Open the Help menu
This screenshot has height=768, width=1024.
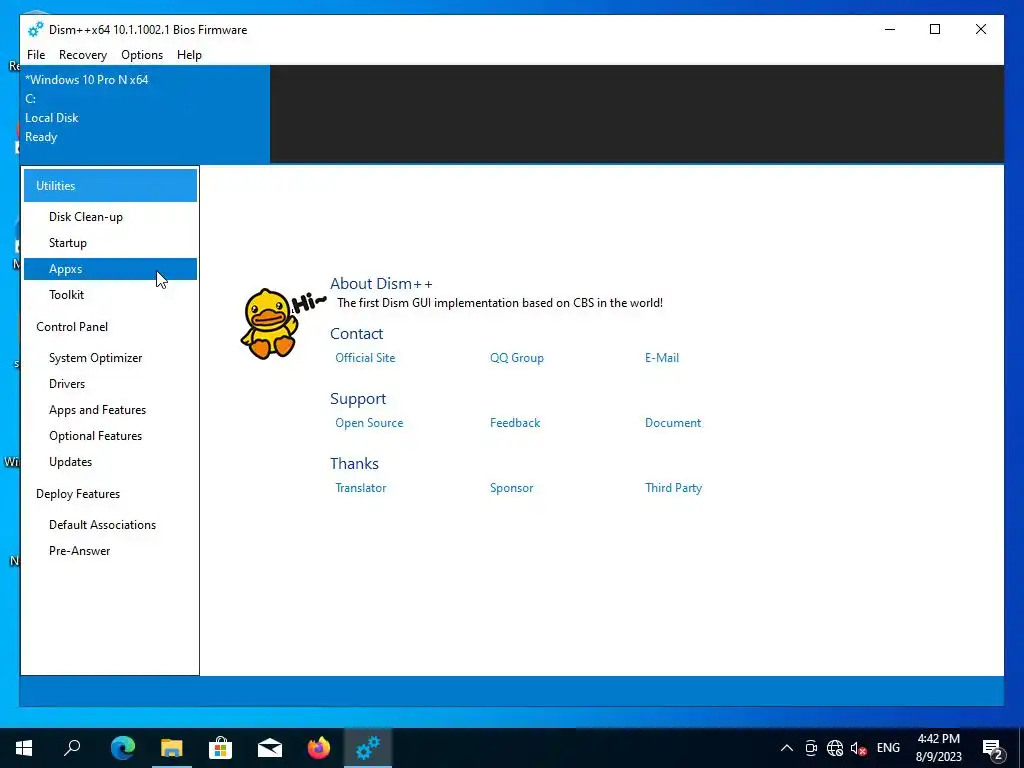tap(189, 55)
